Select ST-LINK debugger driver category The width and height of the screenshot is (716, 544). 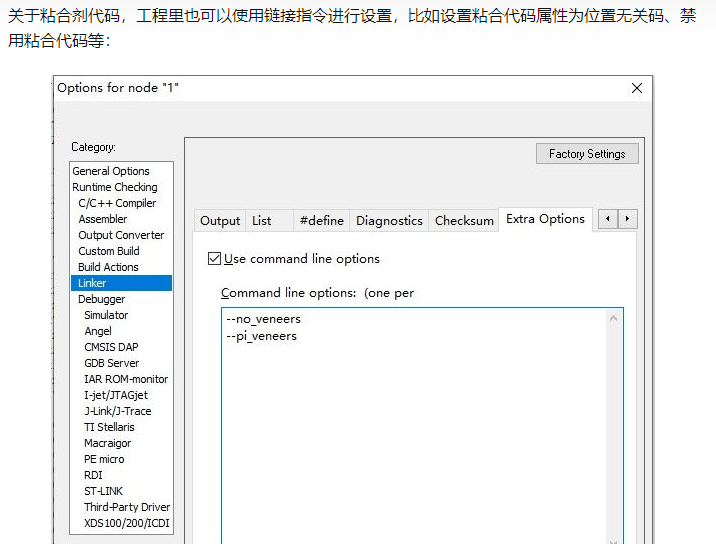tap(106, 491)
